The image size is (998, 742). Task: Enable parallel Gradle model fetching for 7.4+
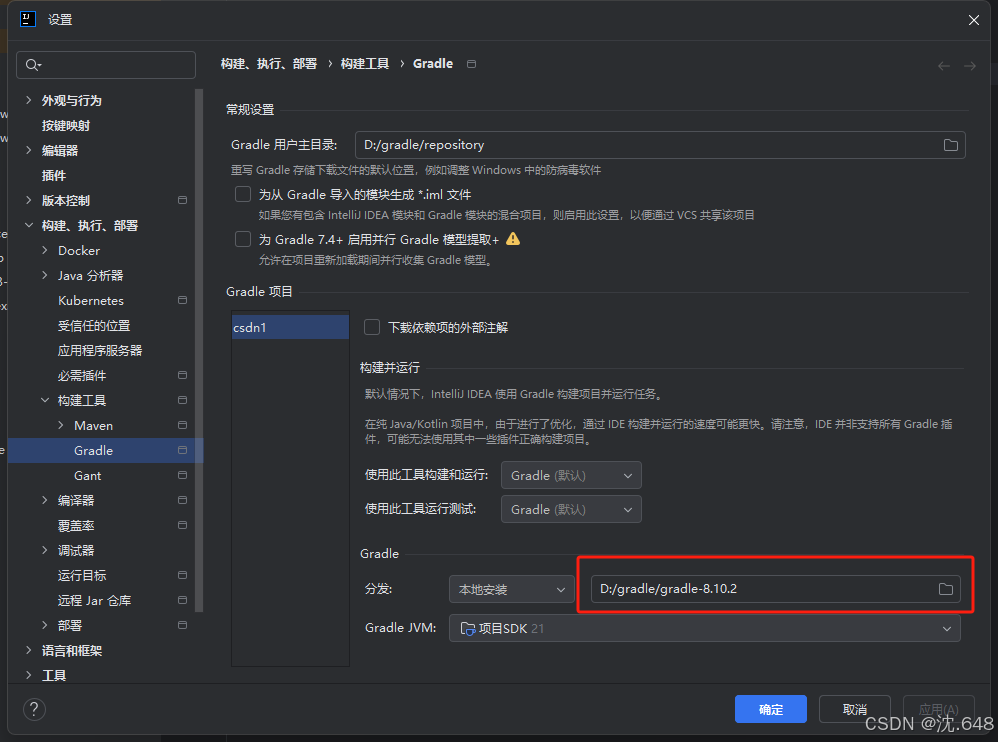tap(243, 239)
